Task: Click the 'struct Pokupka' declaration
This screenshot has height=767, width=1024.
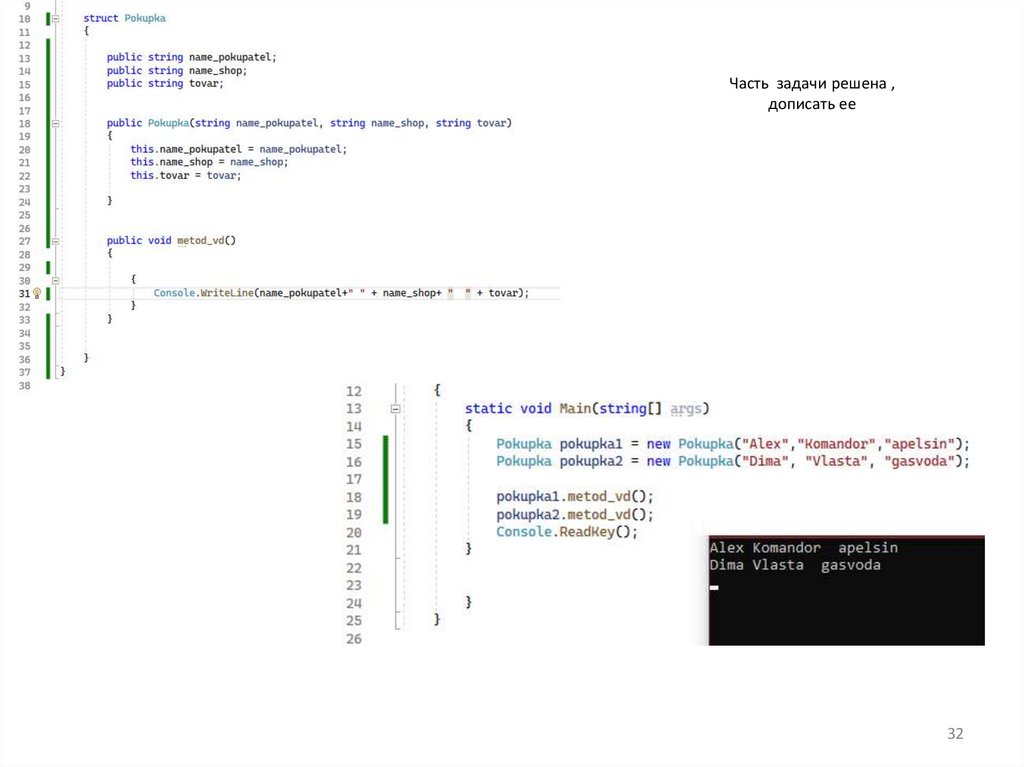Action: click(x=124, y=18)
